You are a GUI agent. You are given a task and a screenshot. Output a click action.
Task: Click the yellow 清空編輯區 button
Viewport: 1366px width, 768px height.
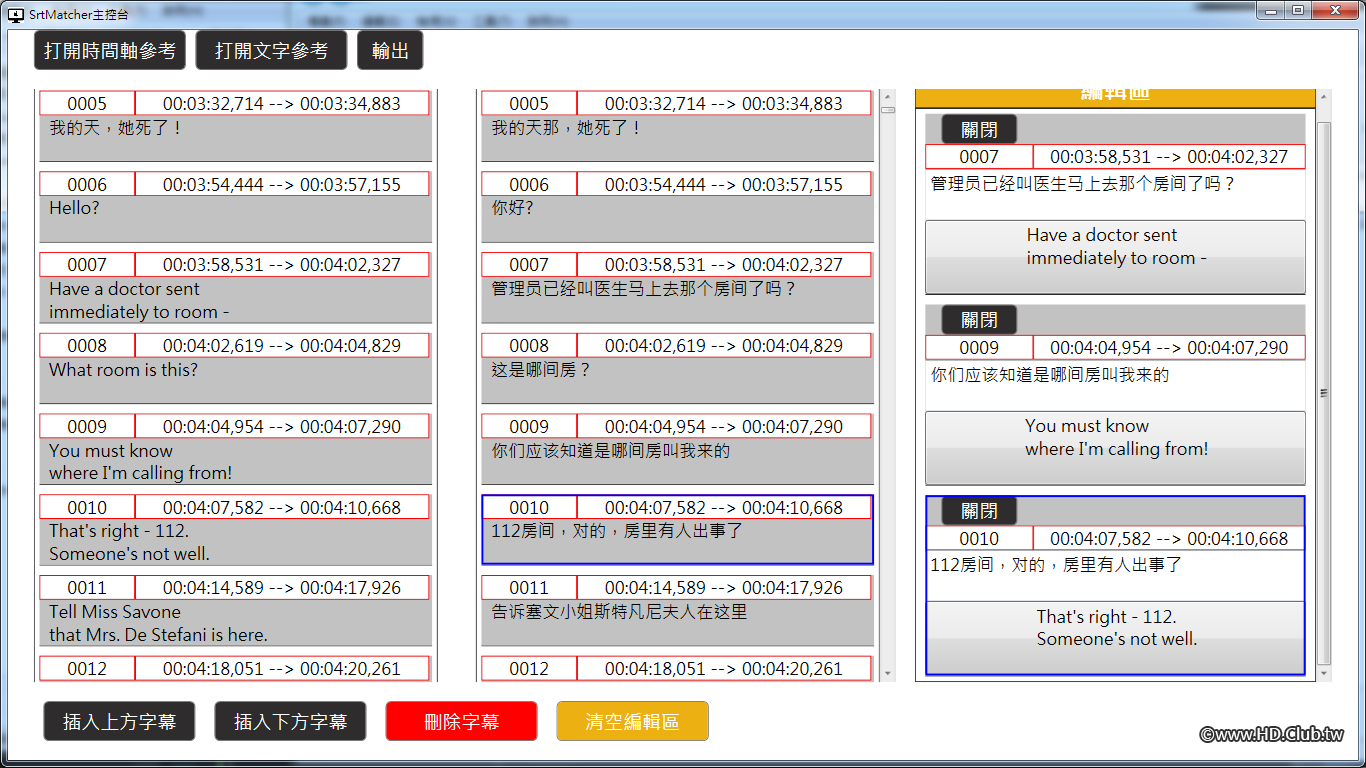pyautogui.click(x=632, y=721)
